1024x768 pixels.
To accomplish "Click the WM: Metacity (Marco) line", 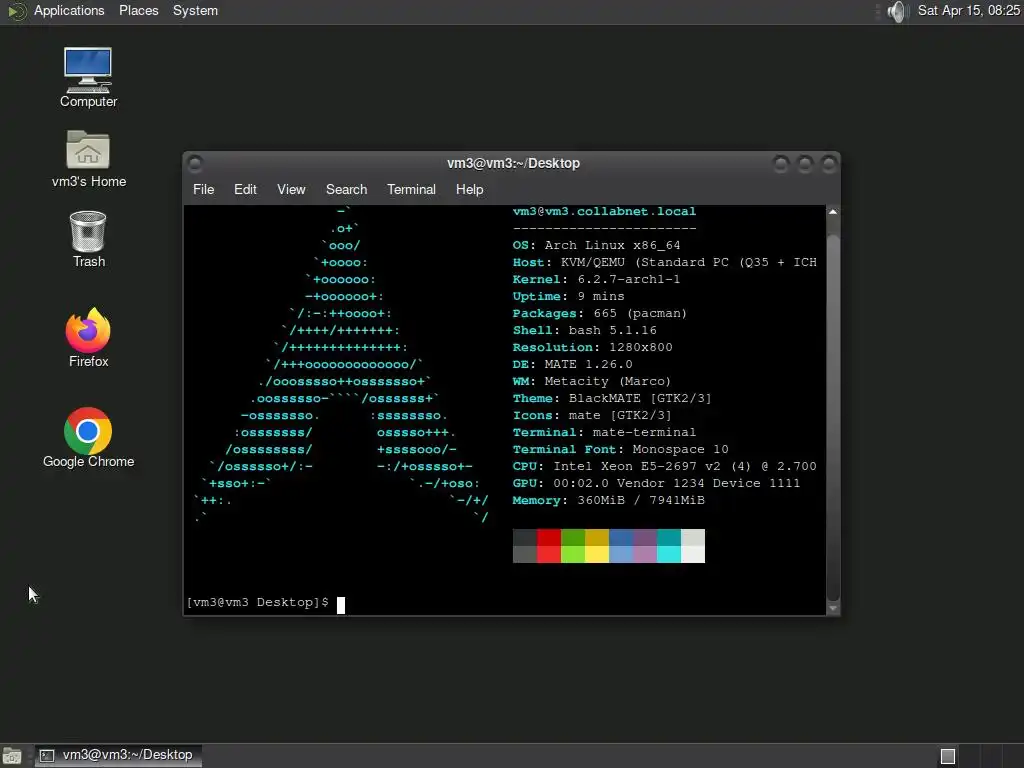I will [592, 381].
